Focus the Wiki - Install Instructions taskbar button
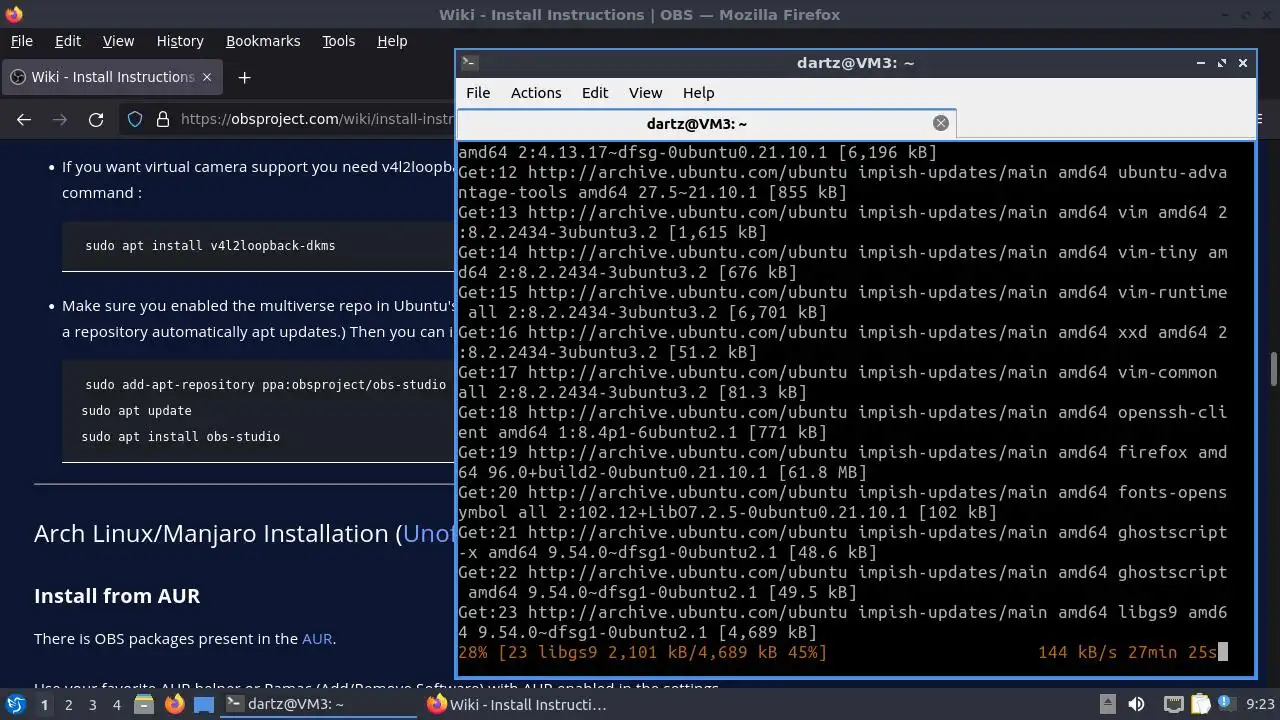The width and height of the screenshot is (1280, 720). (x=518, y=704)
